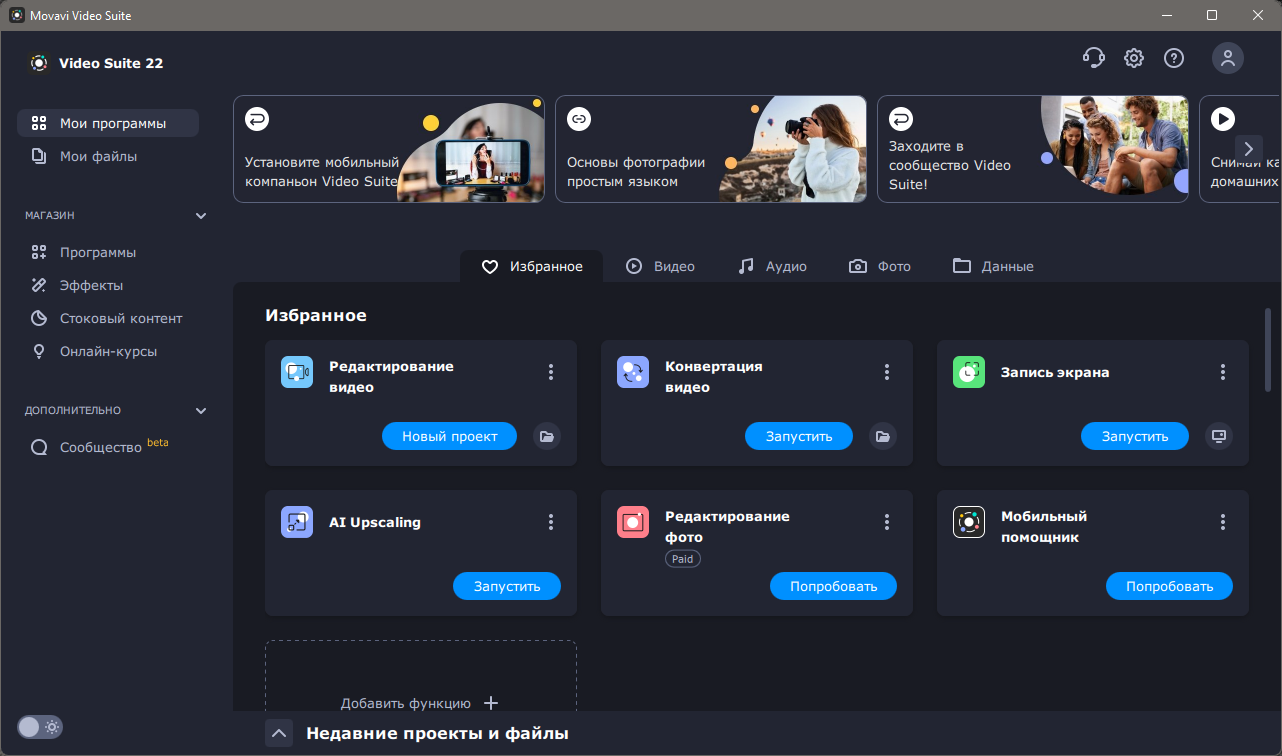1282x756 pixels.
Task: Open the Заходите в сообщество banner
Action: pyautogui.click(x=1033, y=149)
